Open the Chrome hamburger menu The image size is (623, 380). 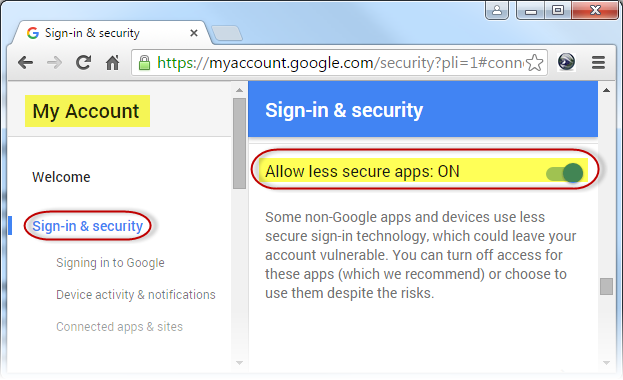click(x=598, y=62)
